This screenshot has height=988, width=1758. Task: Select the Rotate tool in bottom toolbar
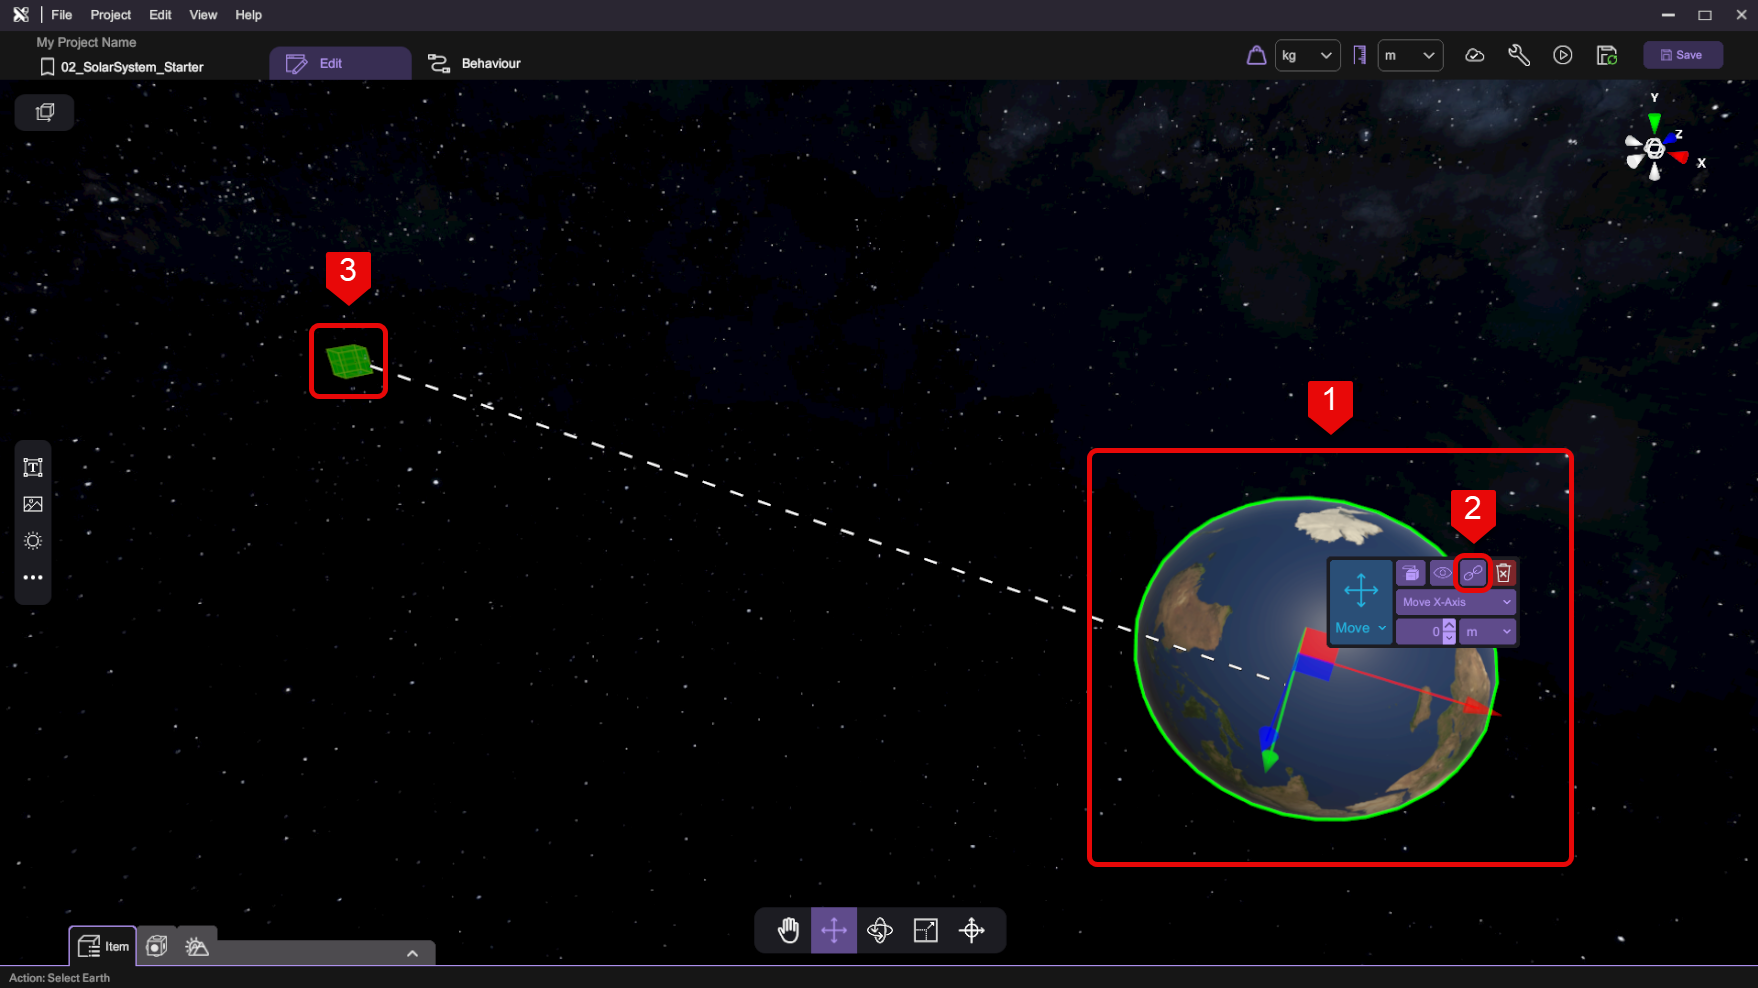(880, 931)
